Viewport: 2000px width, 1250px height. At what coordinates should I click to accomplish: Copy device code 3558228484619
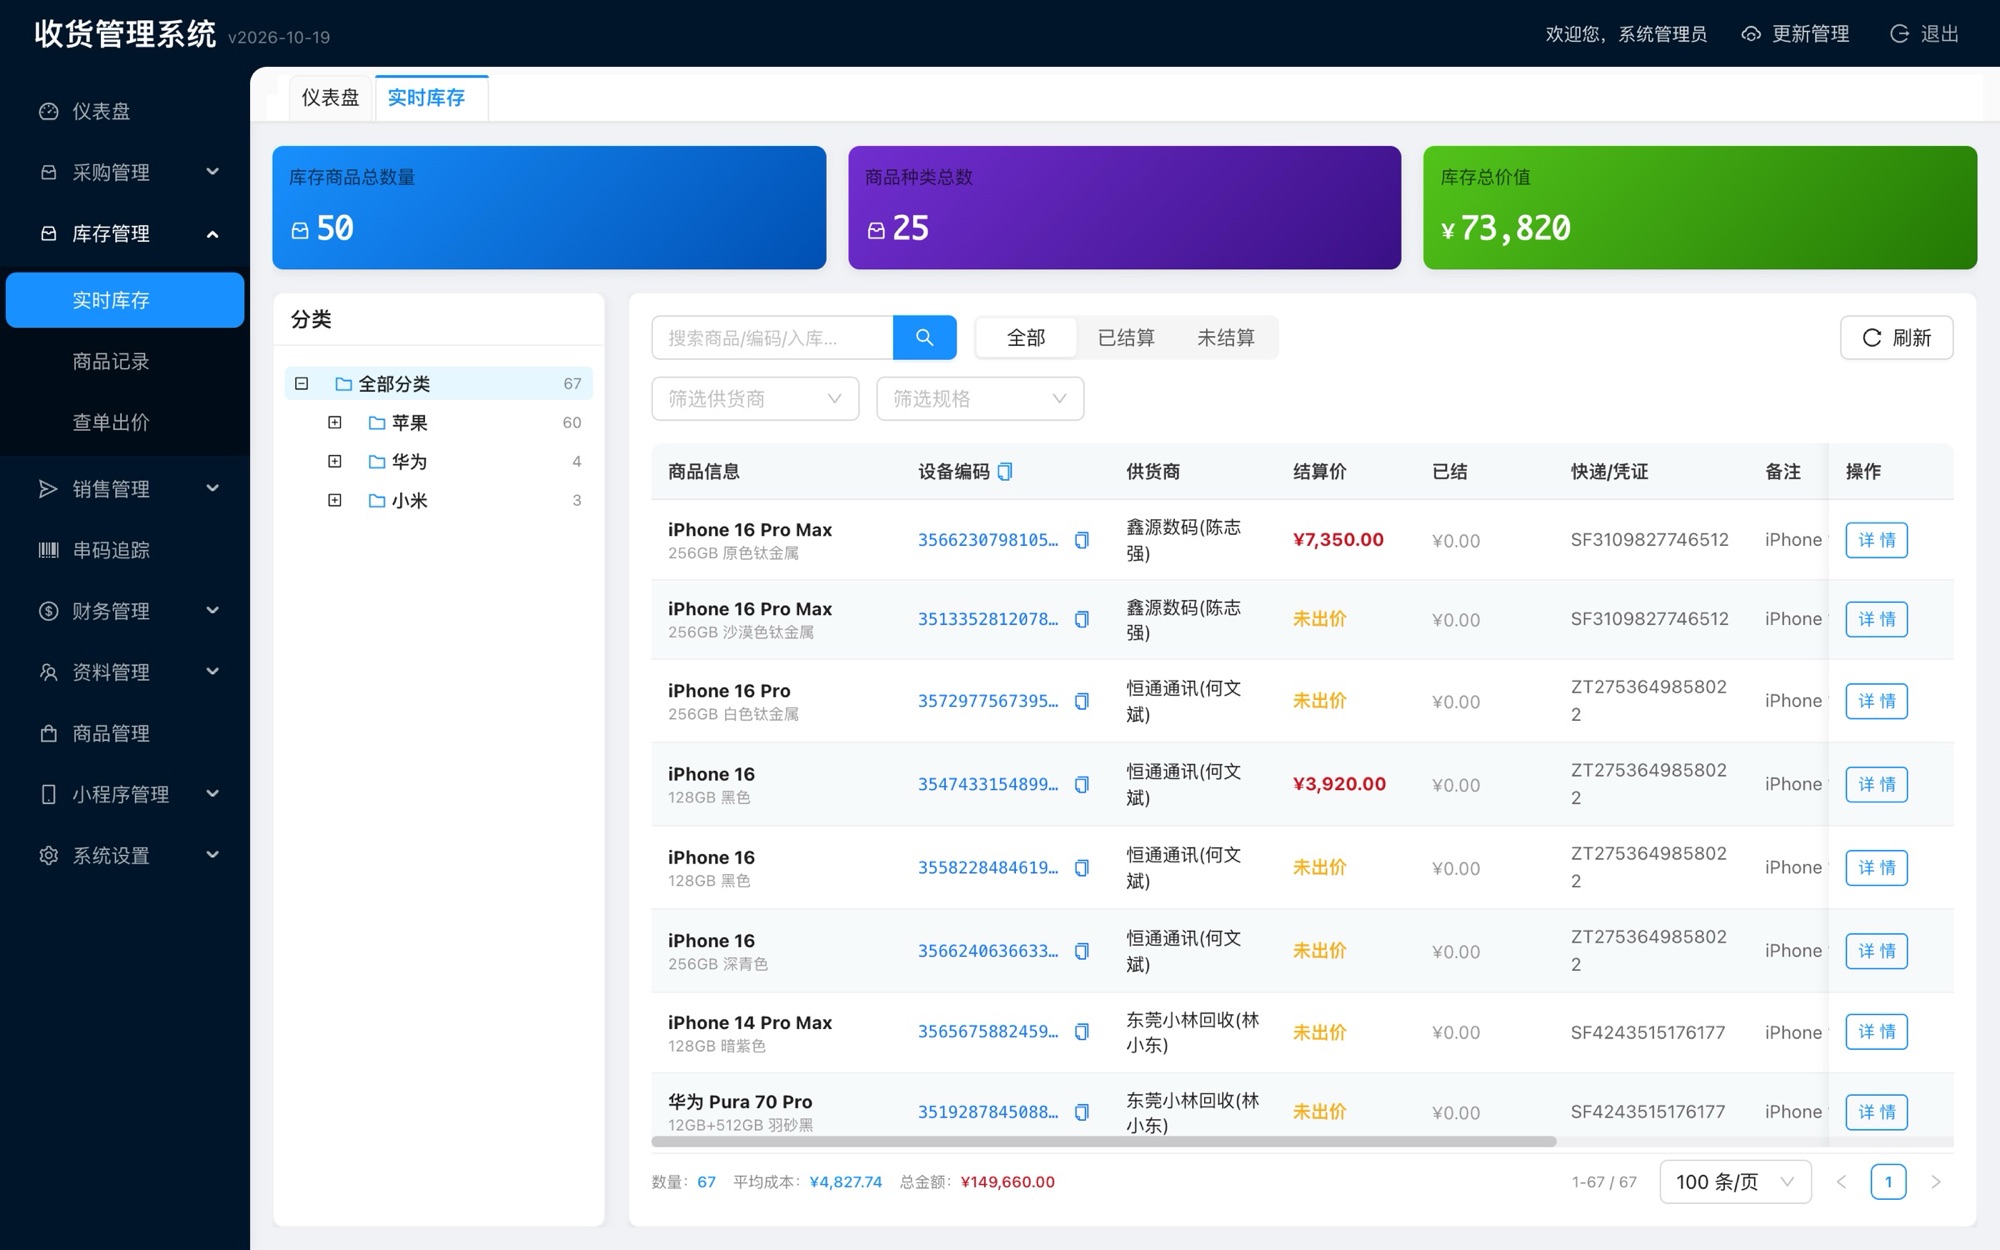pyautogui.click(x=1081, y=868)
